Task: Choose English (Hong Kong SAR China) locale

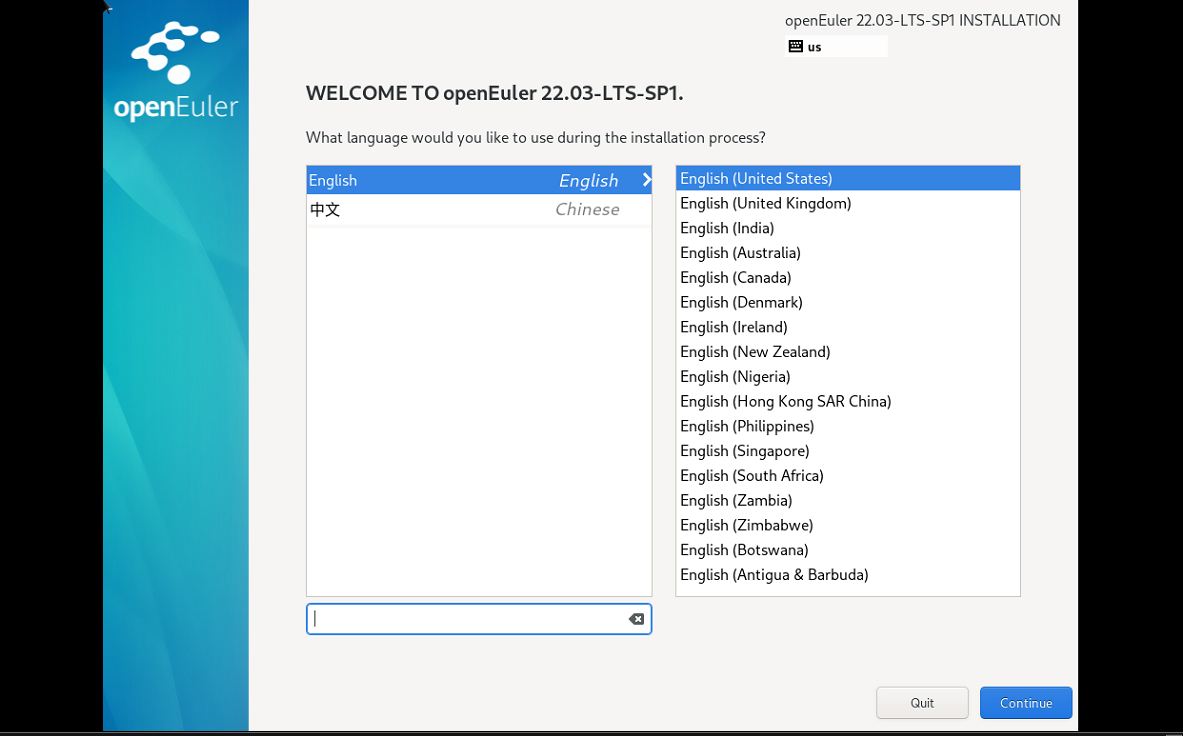Action: pos(848,402)
